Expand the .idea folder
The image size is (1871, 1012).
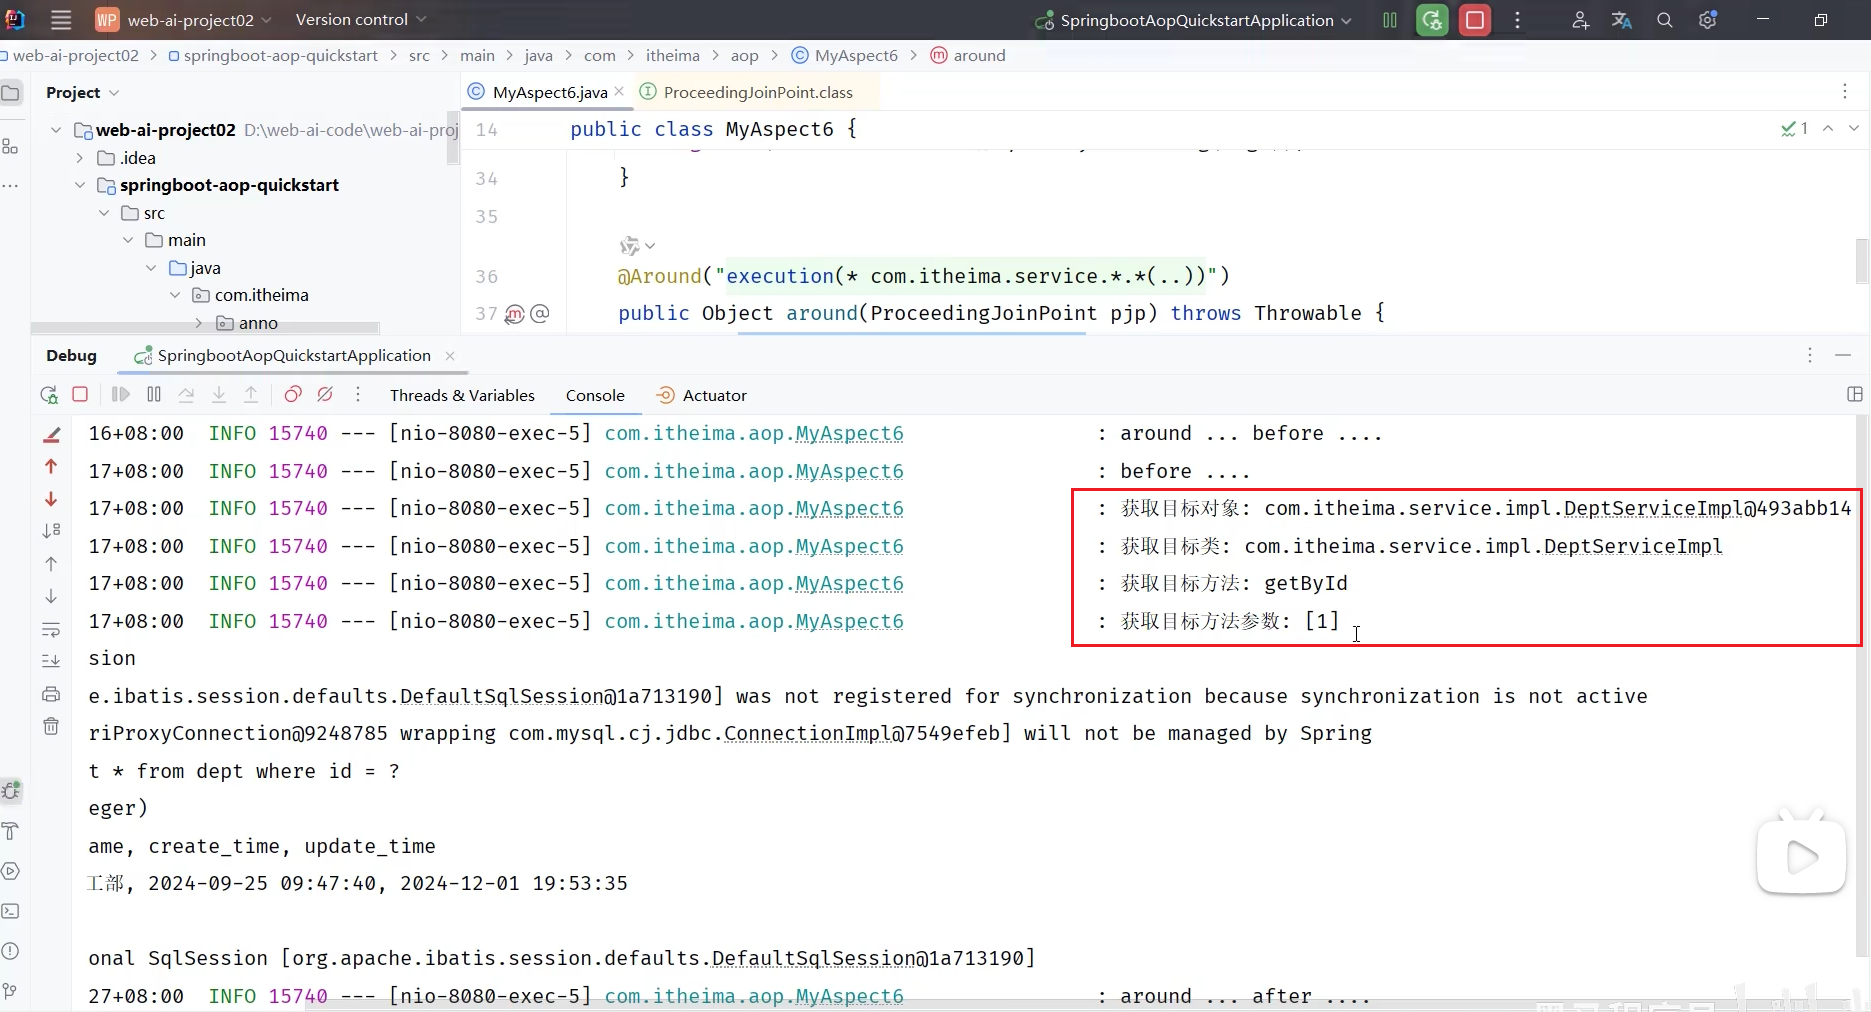[x=80, y=158]
